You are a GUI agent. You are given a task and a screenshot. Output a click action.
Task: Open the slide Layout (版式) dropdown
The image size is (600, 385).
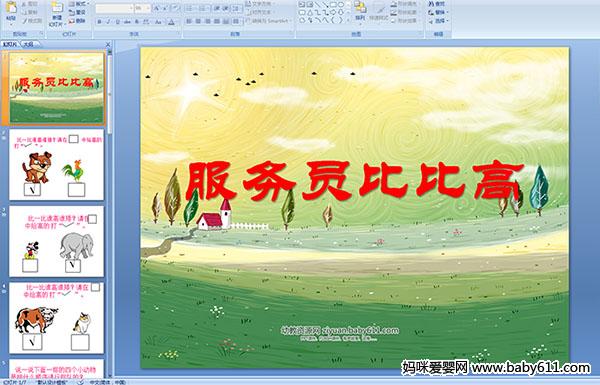(79, 4)
